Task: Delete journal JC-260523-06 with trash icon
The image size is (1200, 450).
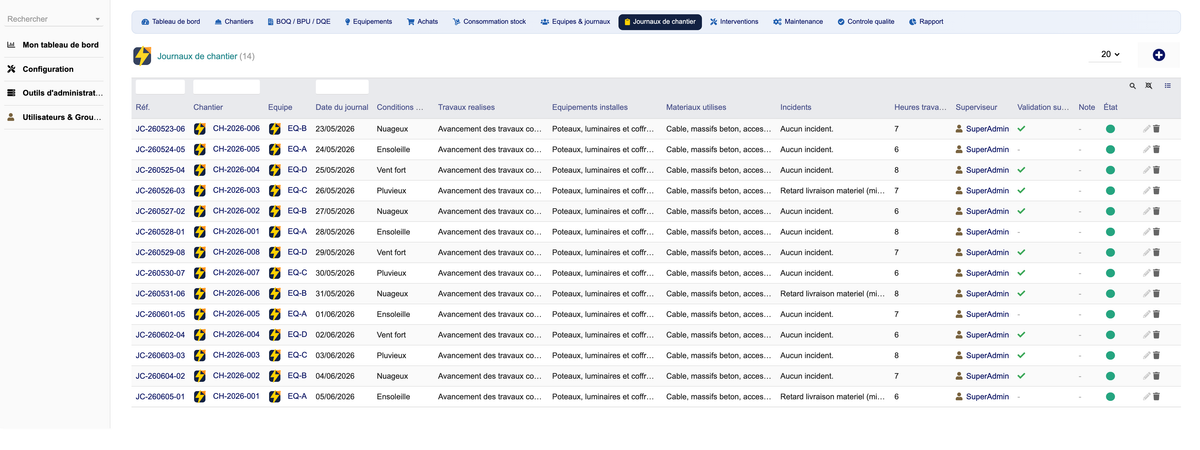Action: pyautogui.click(x=1156, y=129)
